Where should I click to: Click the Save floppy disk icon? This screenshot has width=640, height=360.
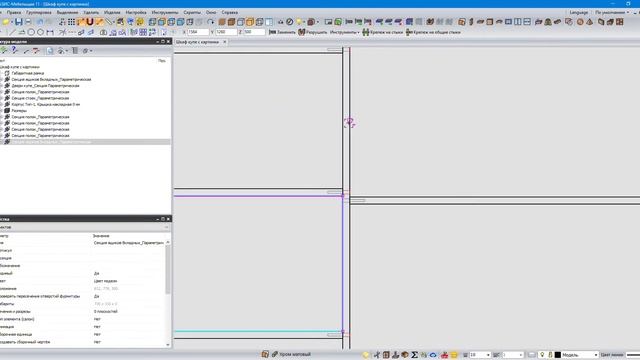18,22
